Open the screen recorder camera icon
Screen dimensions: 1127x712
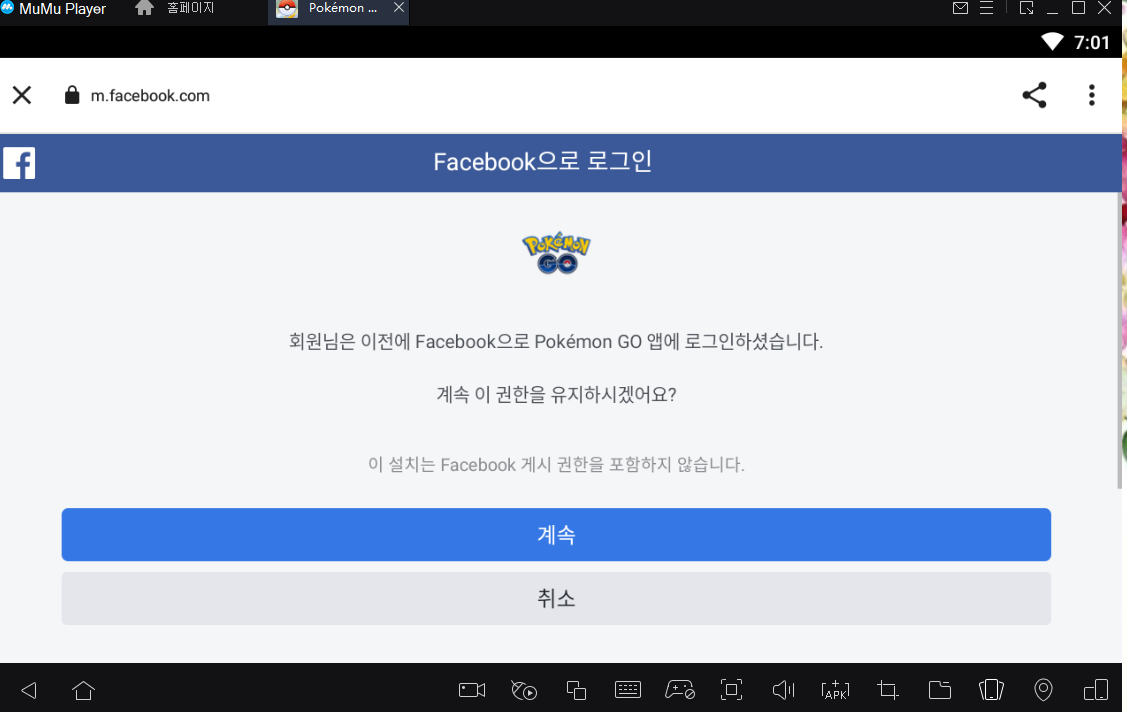point(472,690)
